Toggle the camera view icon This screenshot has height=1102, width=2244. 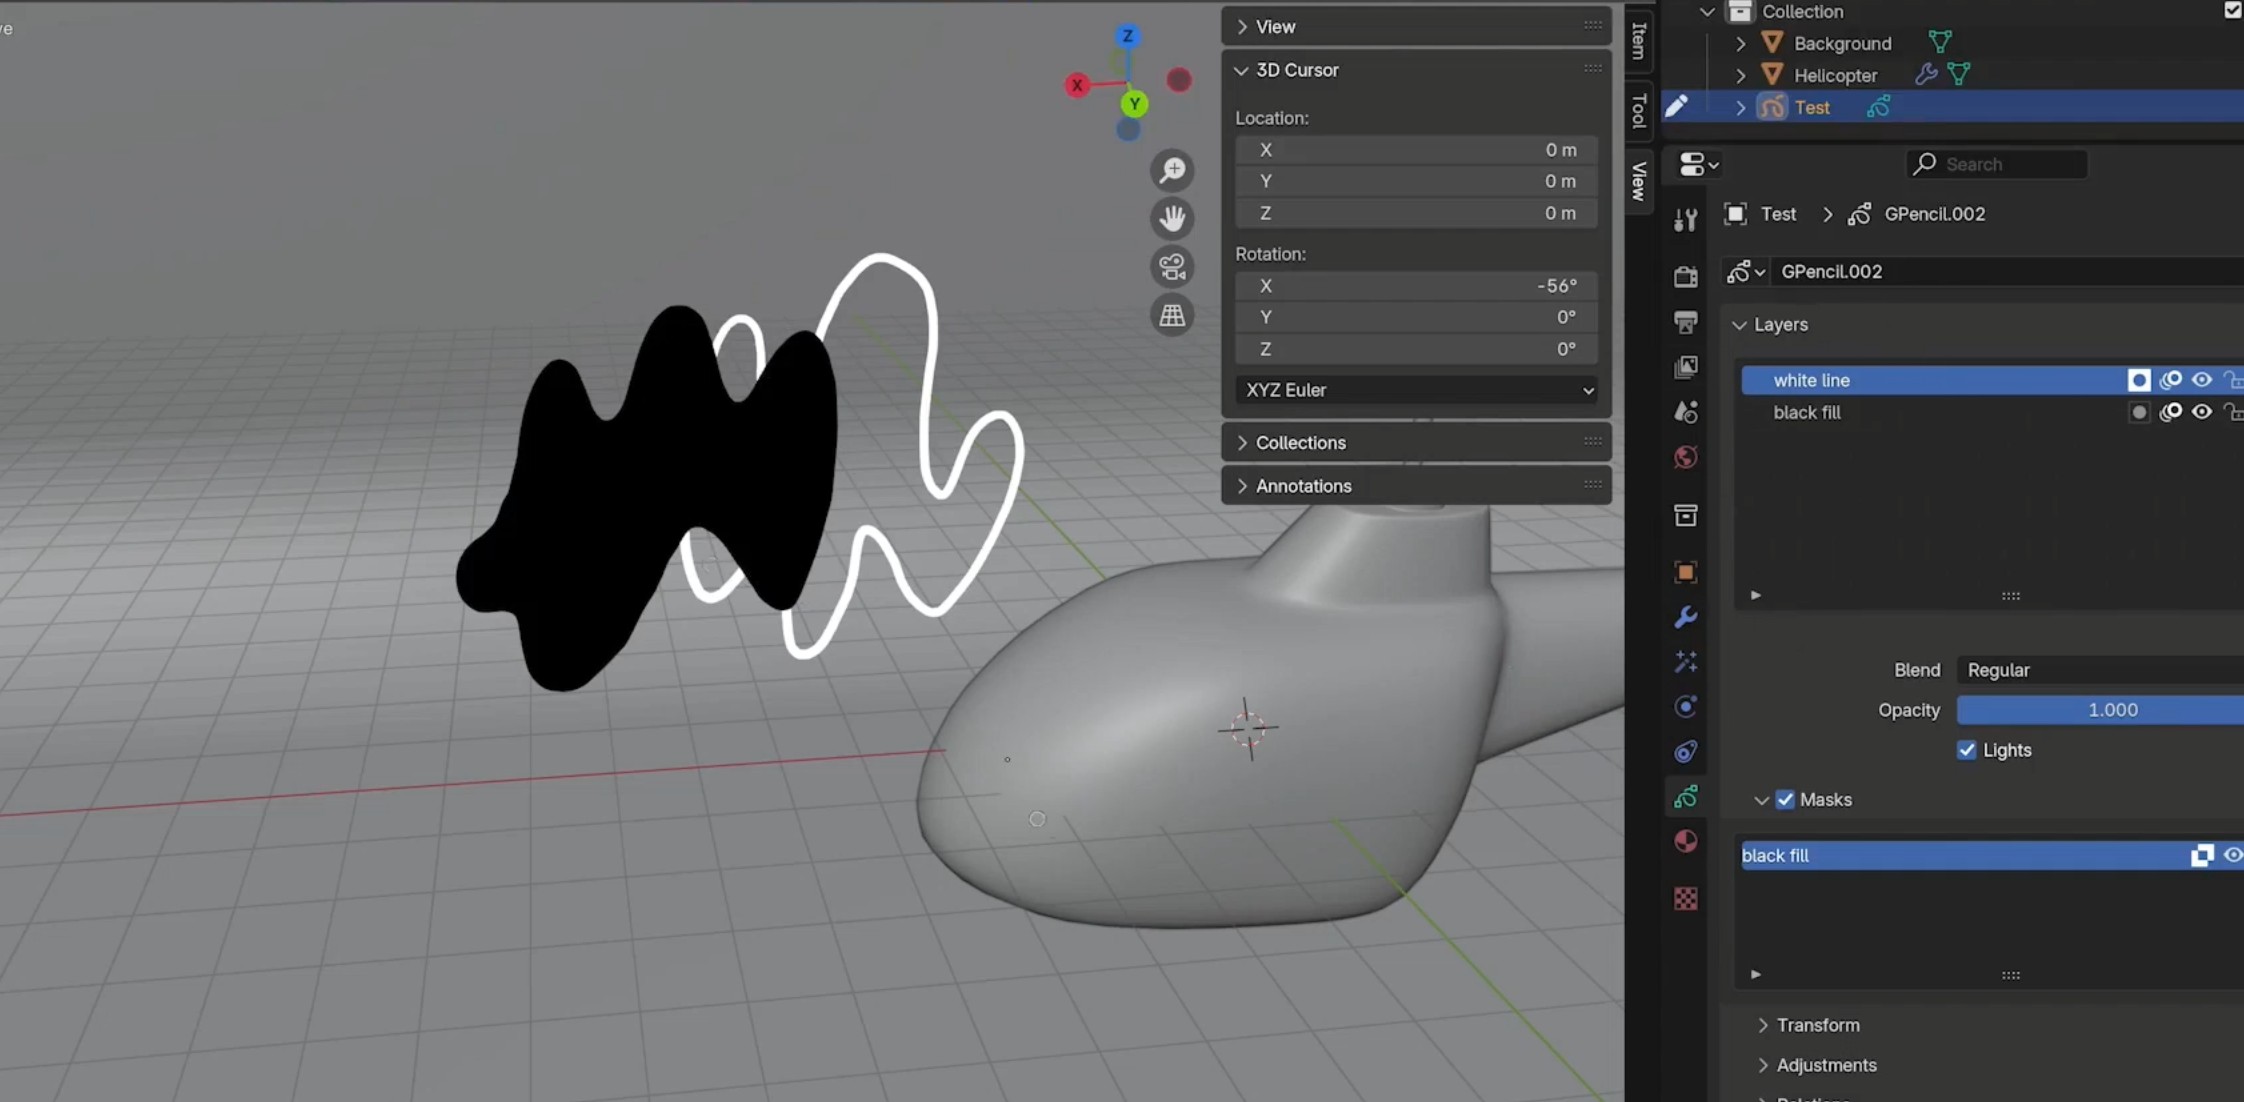(x=1172, y=267)
